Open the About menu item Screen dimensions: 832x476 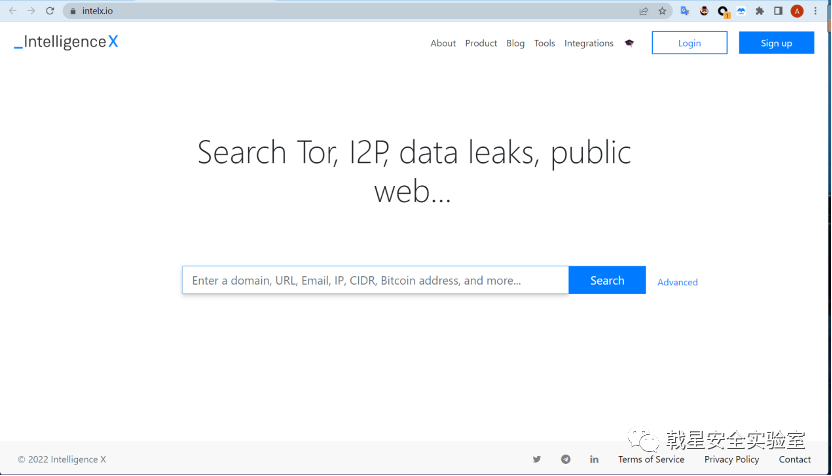coord(443,44)
